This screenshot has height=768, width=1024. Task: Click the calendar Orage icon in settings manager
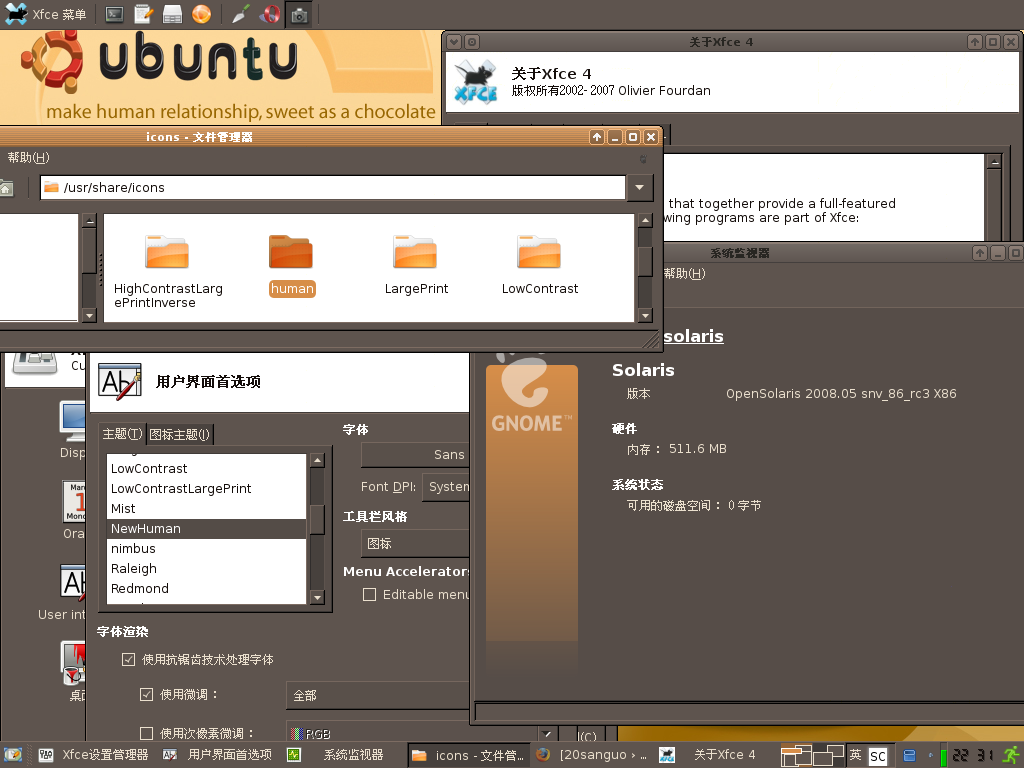tap(74, 510)
